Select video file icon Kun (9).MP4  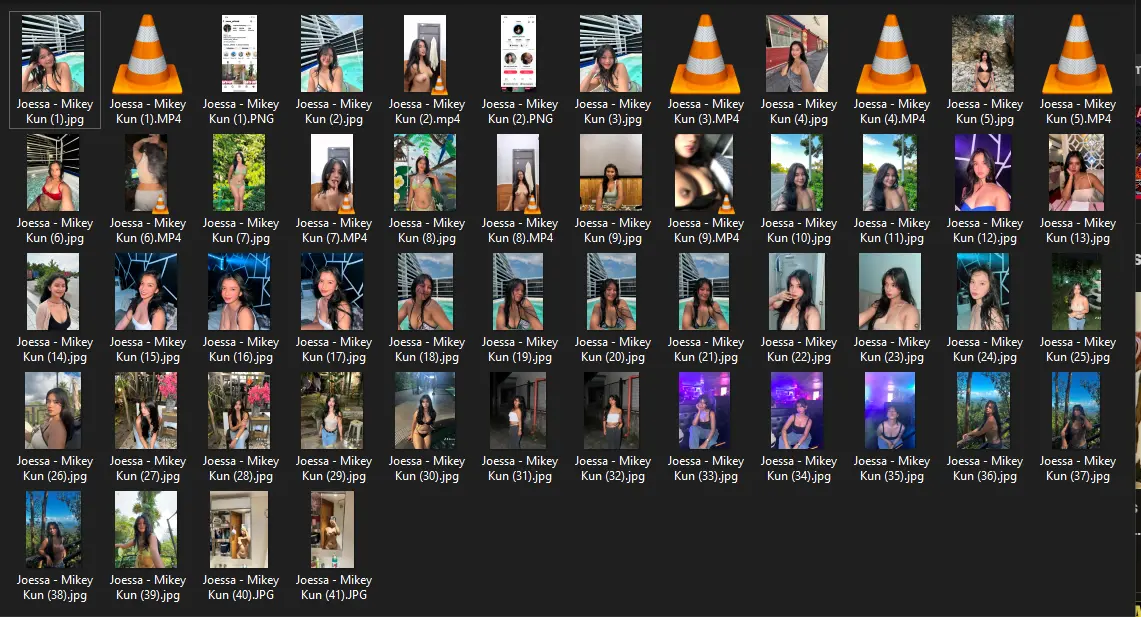point(704,173)
